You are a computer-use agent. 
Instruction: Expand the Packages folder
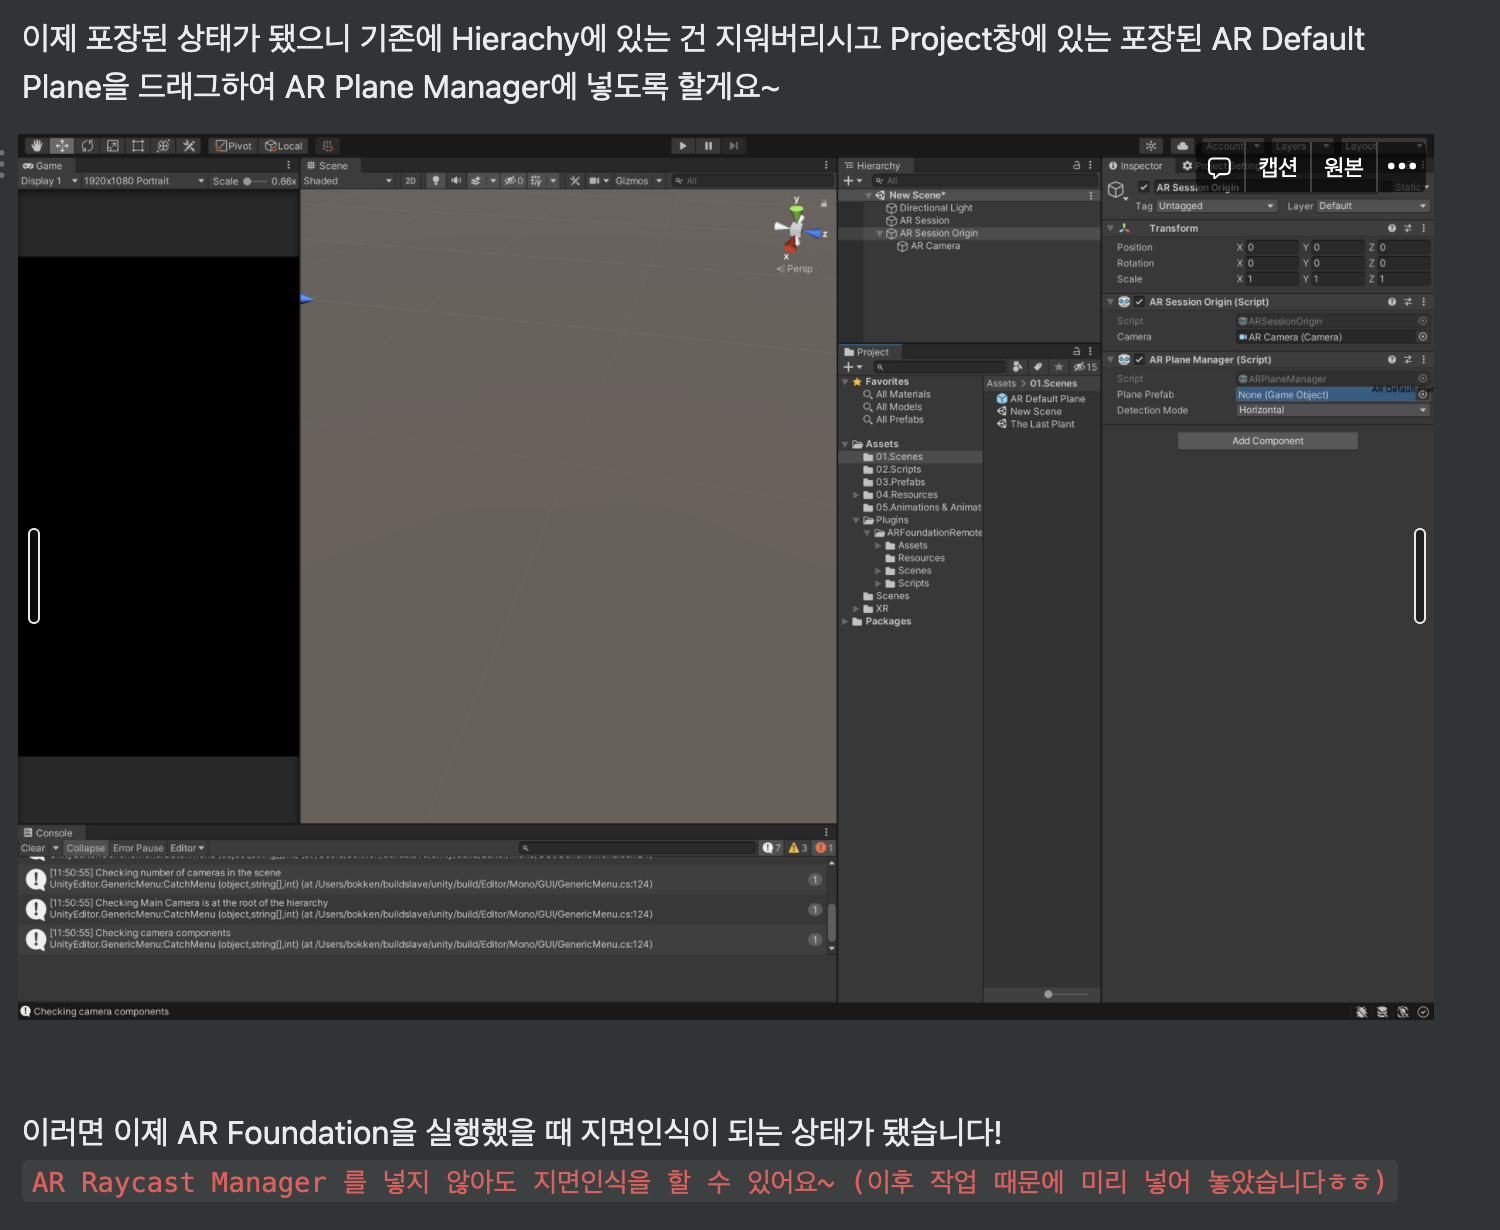coord(845,621)
